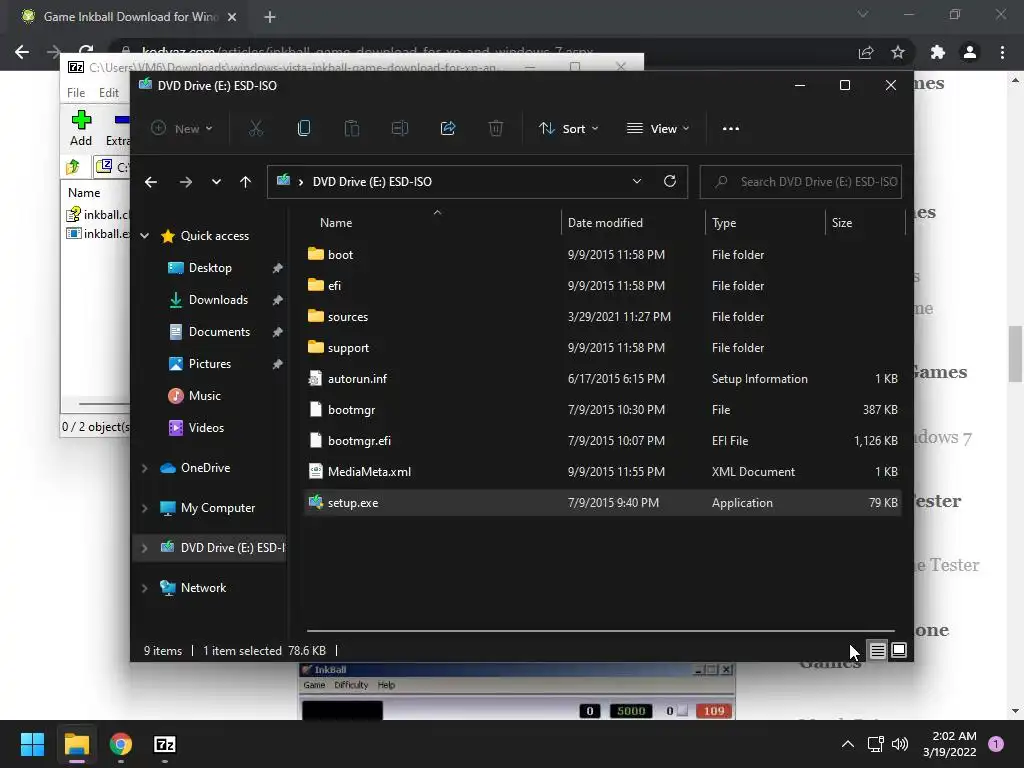The height and width of the screenshot is (768, 1024).
Task: Open Downloads in Quick access
Action: (218, 300)
